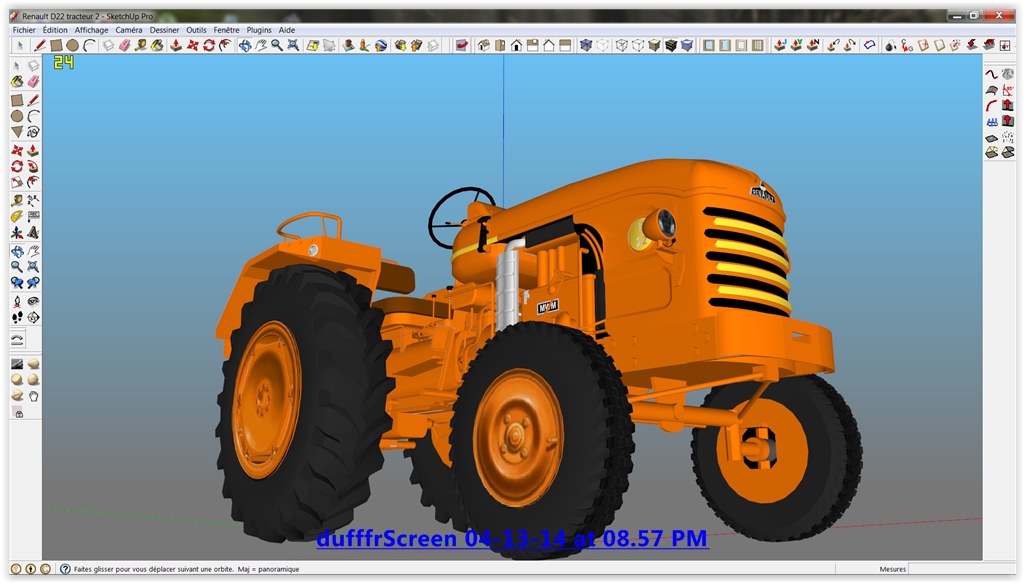The image size is (1024, 583).
Task: Click the instructor help question mark icon
Action: coord(65,569)
